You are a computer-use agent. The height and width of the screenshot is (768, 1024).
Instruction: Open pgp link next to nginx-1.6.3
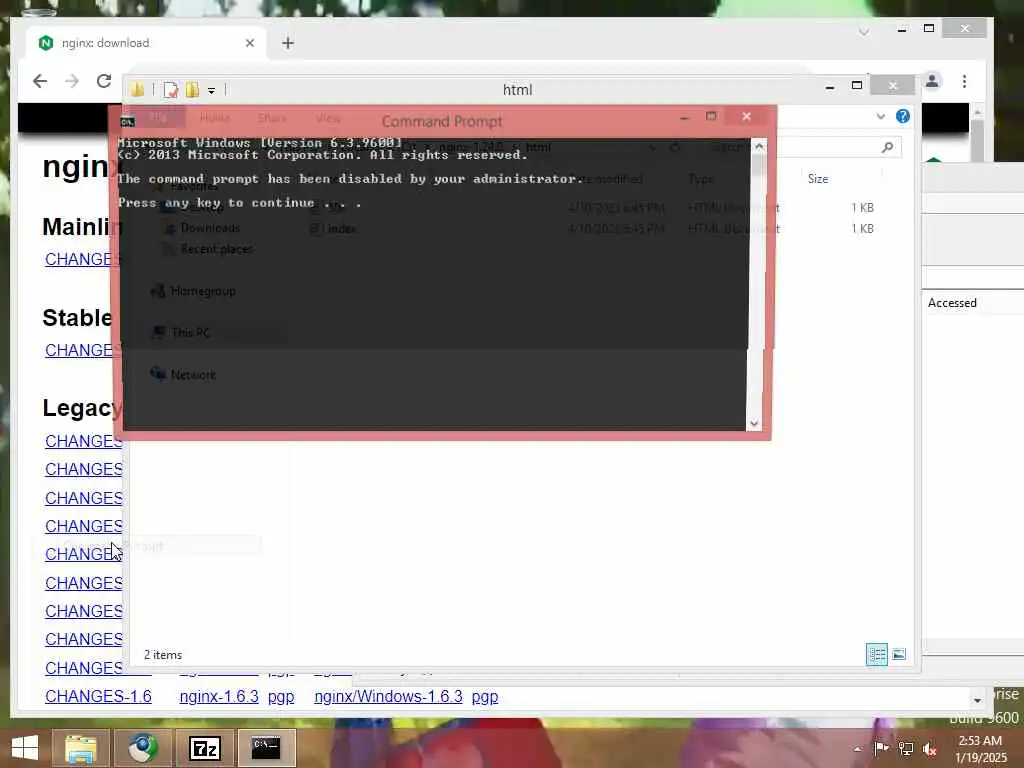(281, 697)
